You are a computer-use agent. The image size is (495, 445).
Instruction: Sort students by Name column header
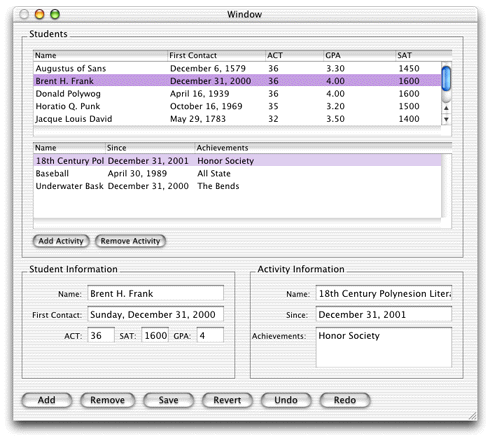point(100,55)
